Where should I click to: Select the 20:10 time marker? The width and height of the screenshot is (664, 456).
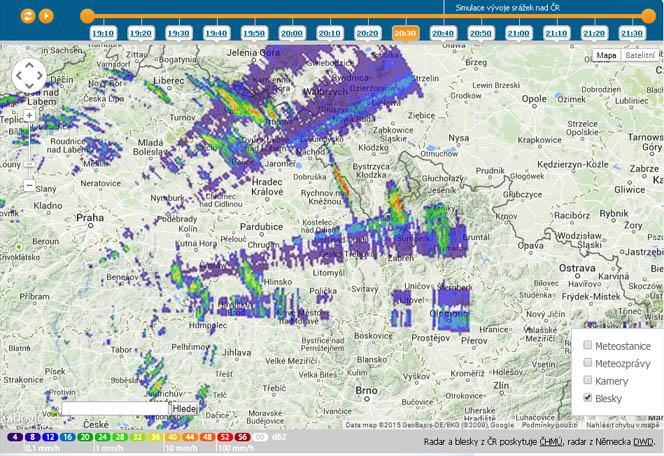329,33
